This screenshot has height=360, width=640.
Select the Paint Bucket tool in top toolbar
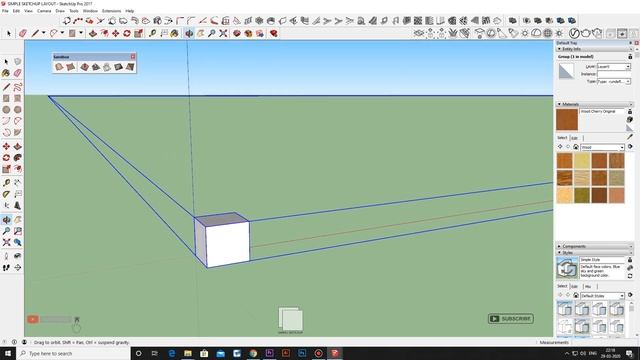pos(175,33)
